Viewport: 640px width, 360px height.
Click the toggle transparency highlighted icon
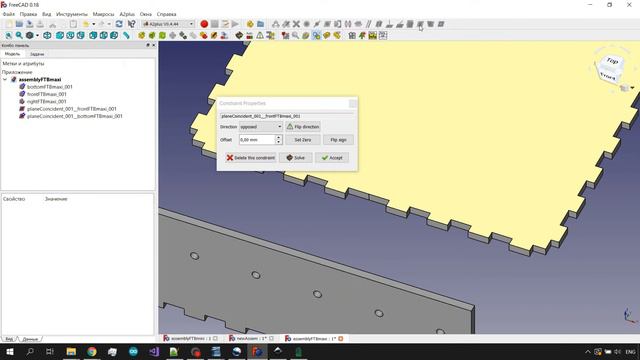coord(316,36)
